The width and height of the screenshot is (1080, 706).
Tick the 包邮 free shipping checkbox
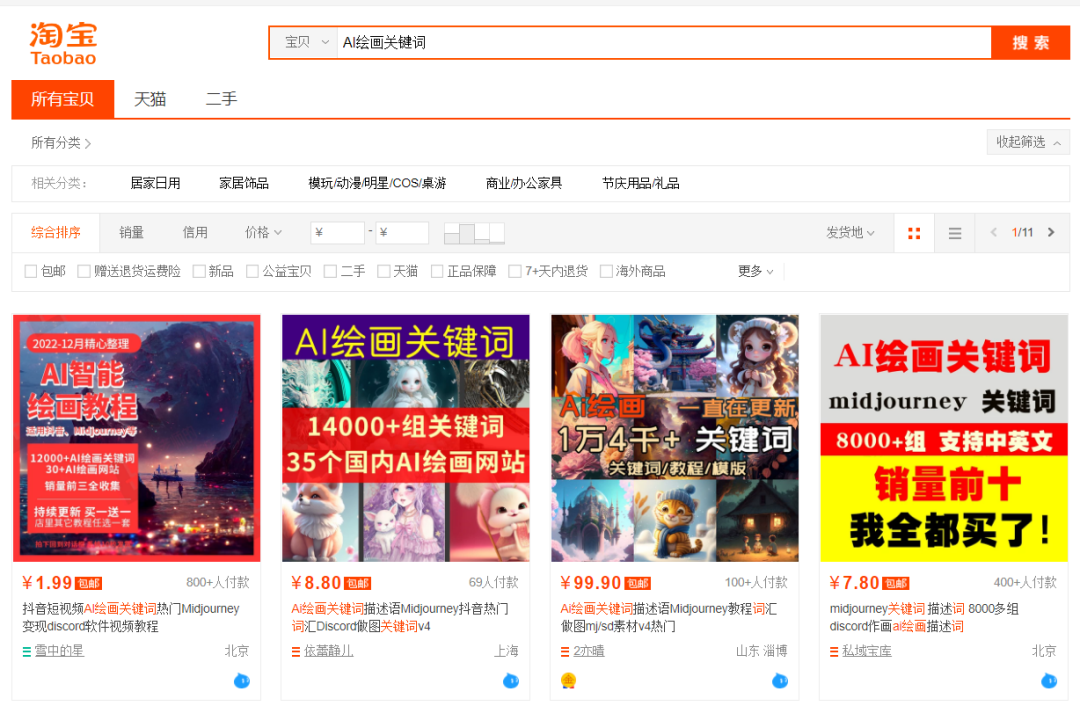[x=30, y=271]
